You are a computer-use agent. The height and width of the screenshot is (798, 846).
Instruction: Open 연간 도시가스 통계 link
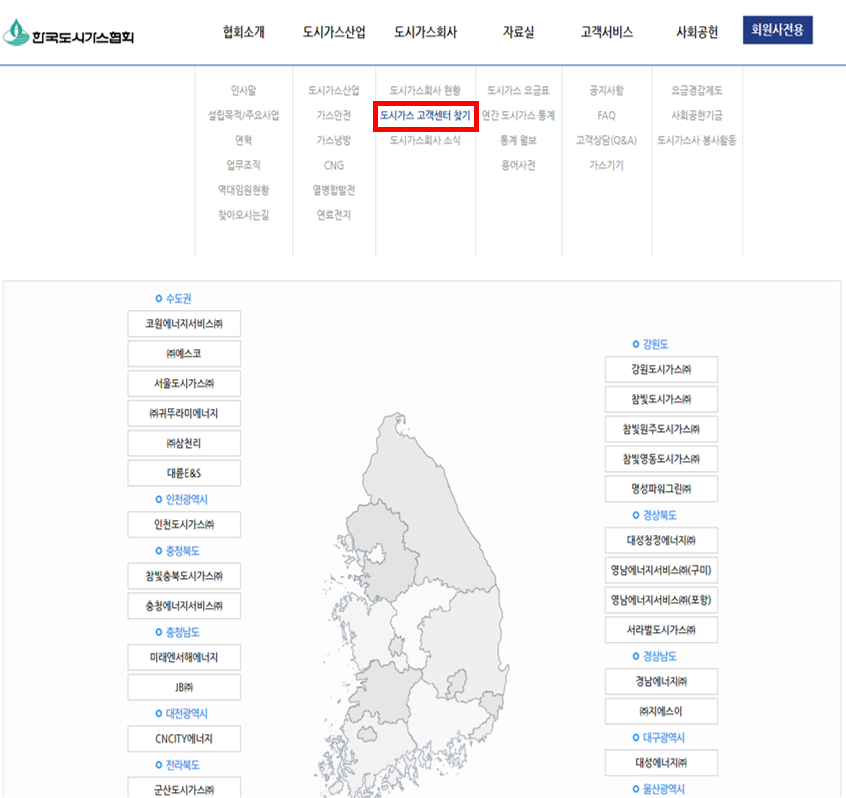pos(518,115)
